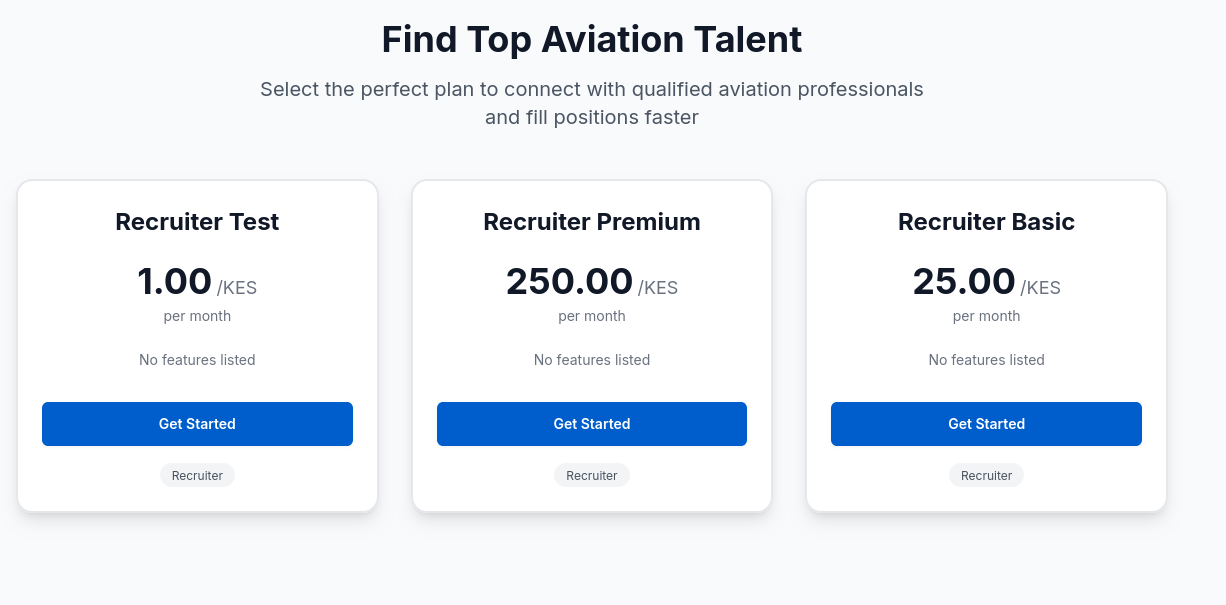Click Get Started on Recruiter Premium plan

592,423
